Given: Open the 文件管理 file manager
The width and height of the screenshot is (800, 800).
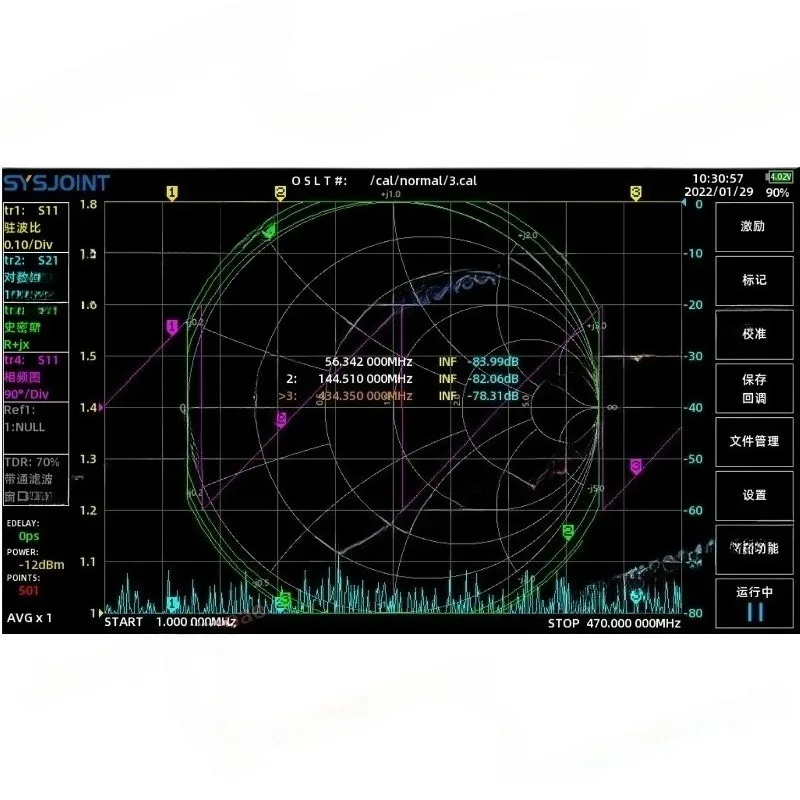Looking at the screenshot, I should click(754, 442).
